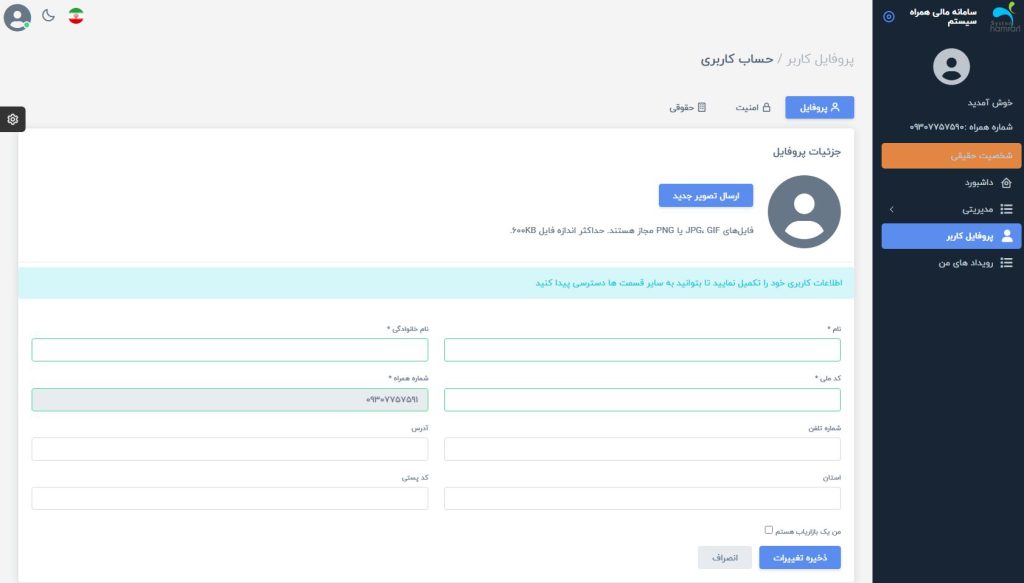Click the settings gear icon on left edge
This screenshot has height=583, width=1024.
coord(13,119)
